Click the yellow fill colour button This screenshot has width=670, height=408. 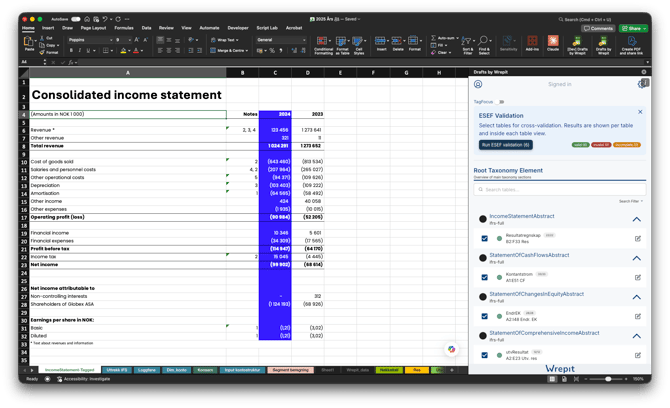click(x=123, y=50)
